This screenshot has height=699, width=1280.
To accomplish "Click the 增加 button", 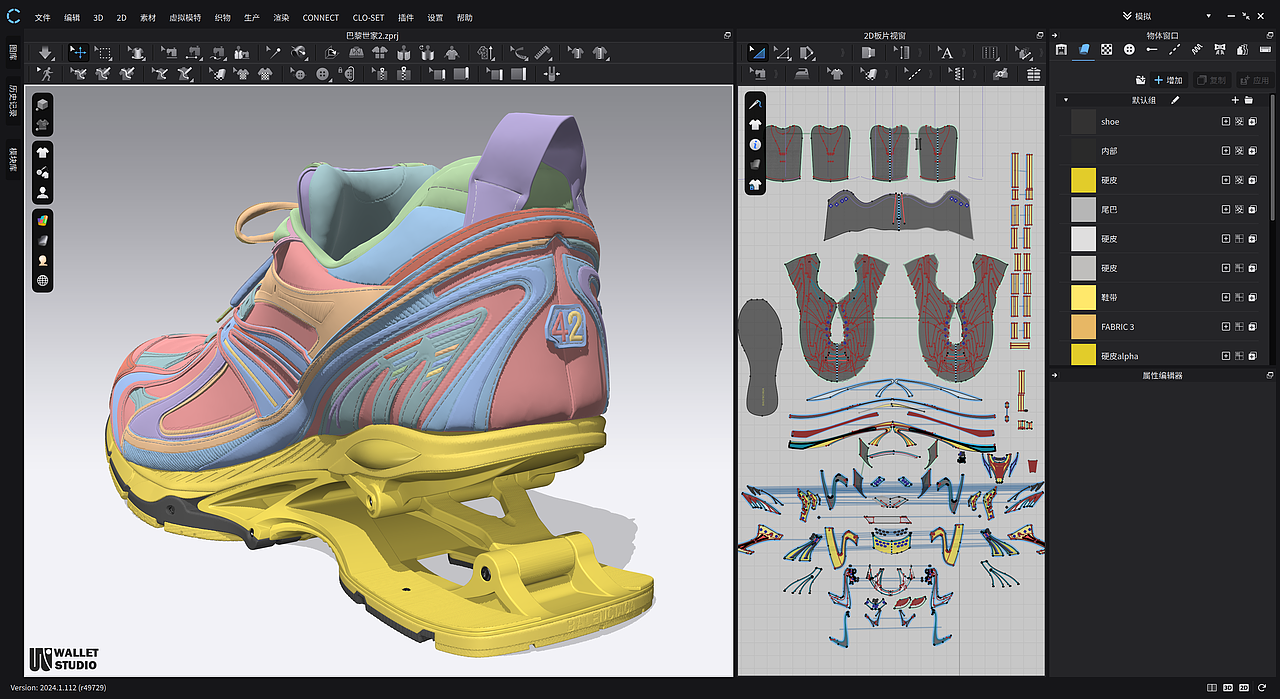I will click(x=1169, y=80).
